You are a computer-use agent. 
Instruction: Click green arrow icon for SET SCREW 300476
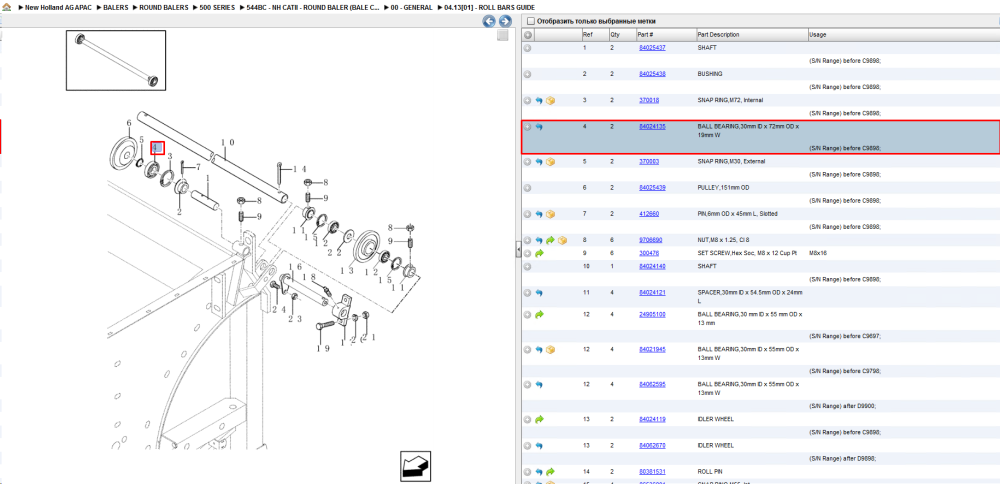point(539,253)
